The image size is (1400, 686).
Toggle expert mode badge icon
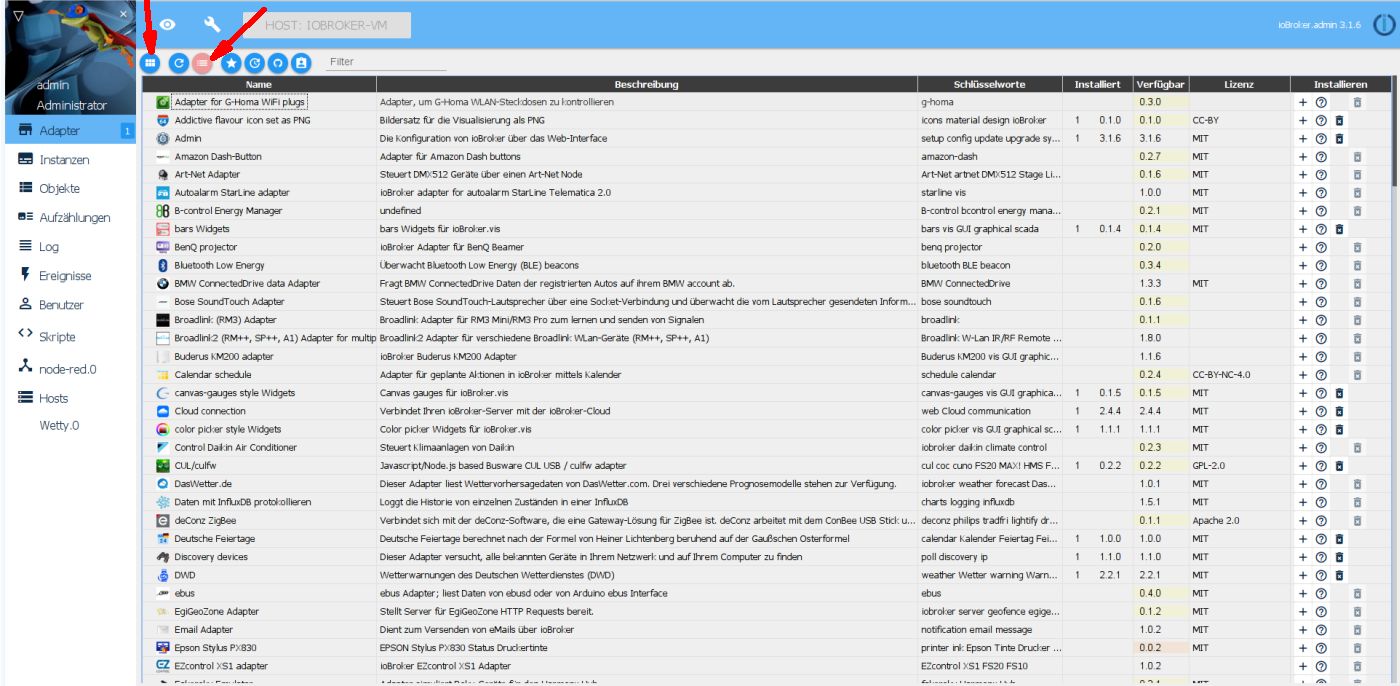click(x=301, y=62)
